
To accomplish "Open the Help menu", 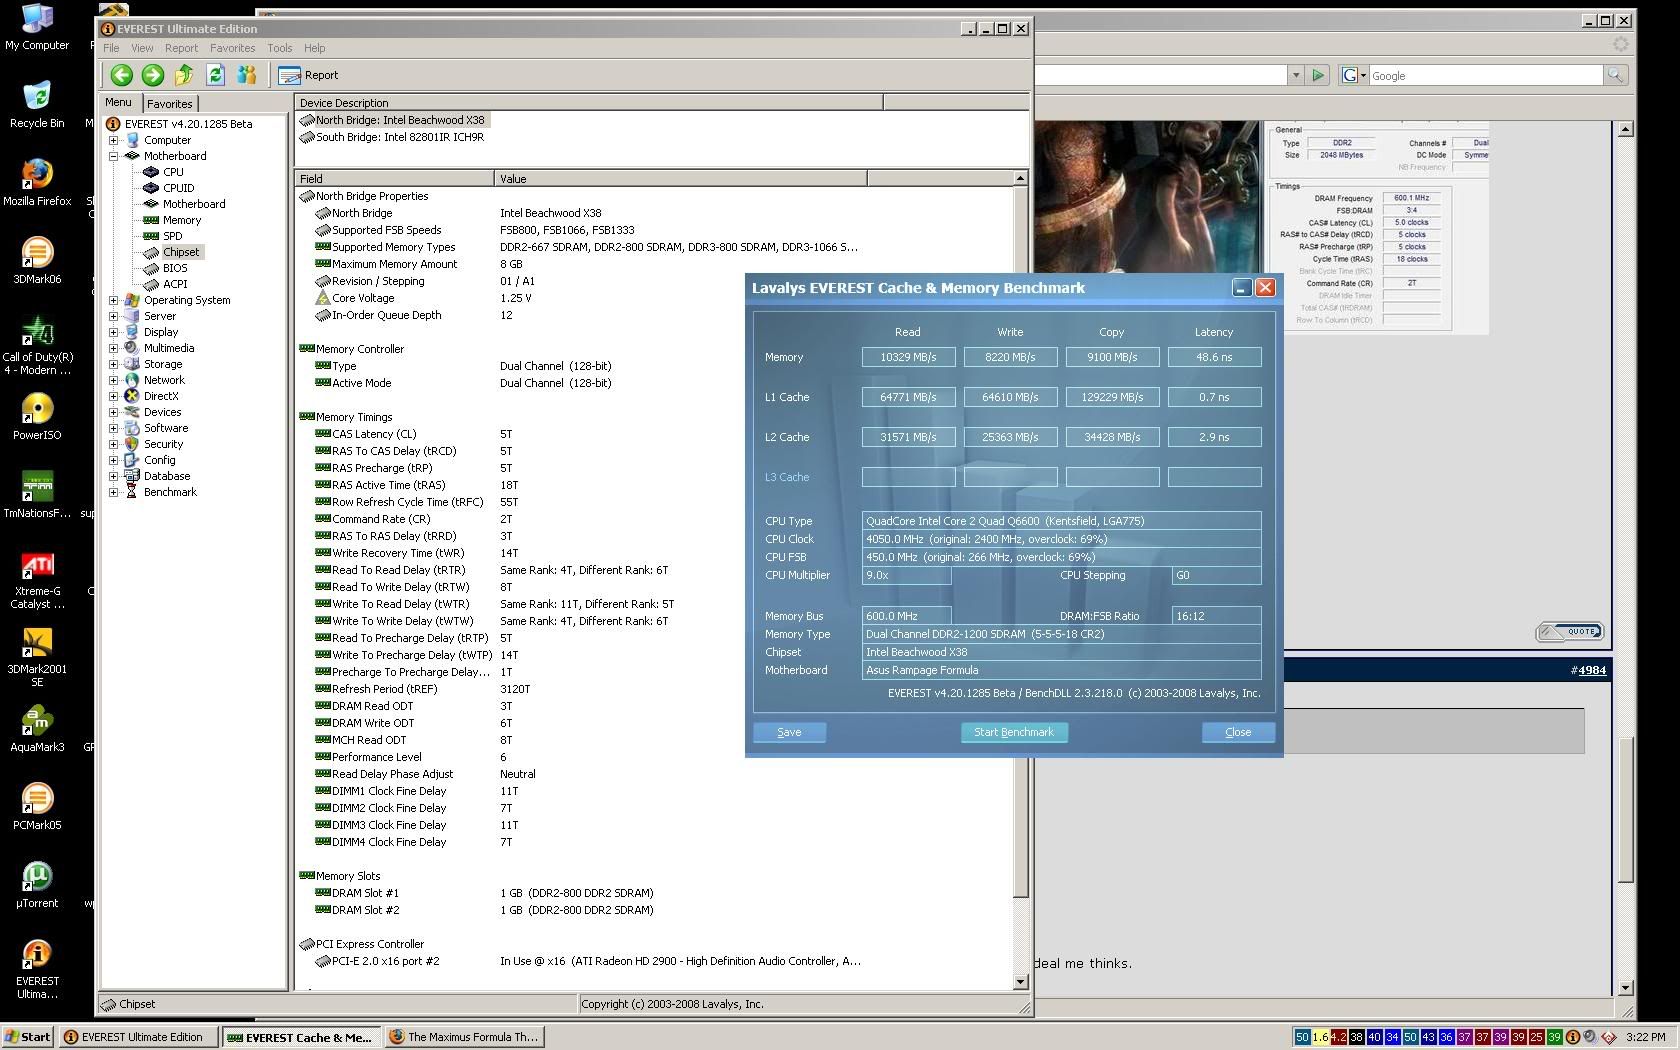I will click(314, 48).
